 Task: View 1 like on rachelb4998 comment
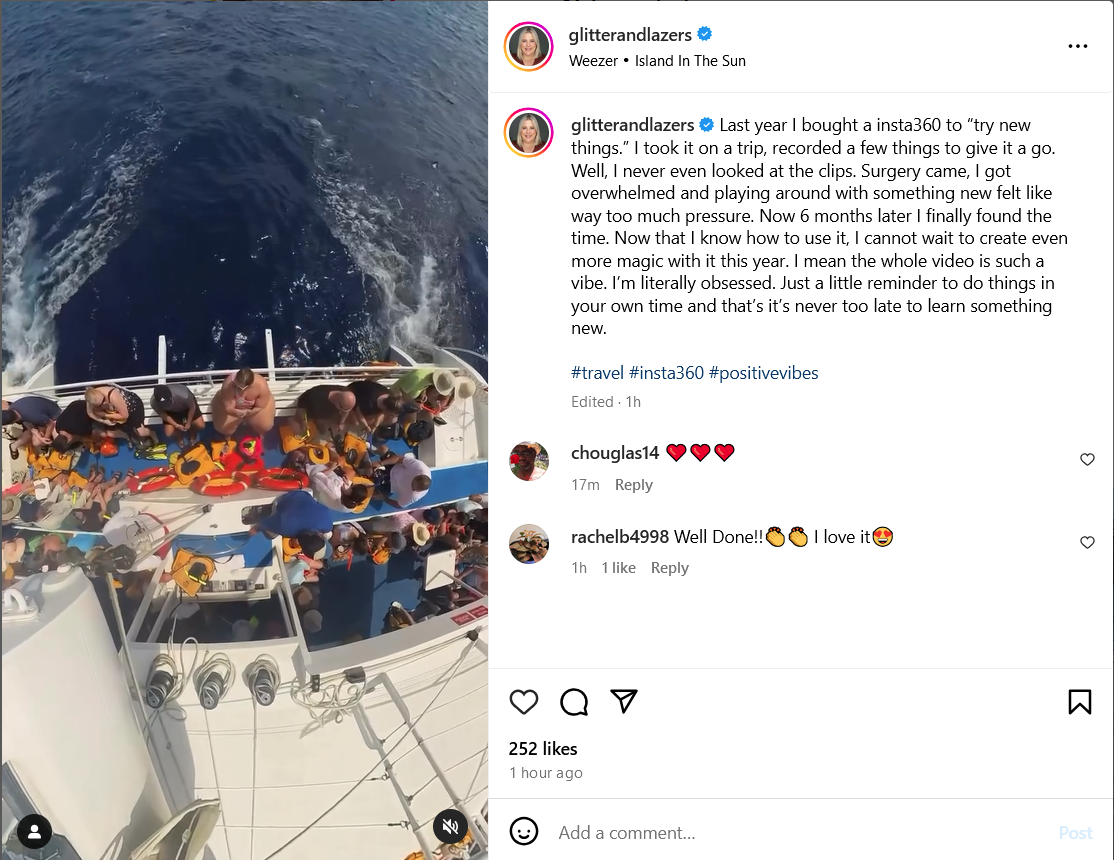(618, 568)
